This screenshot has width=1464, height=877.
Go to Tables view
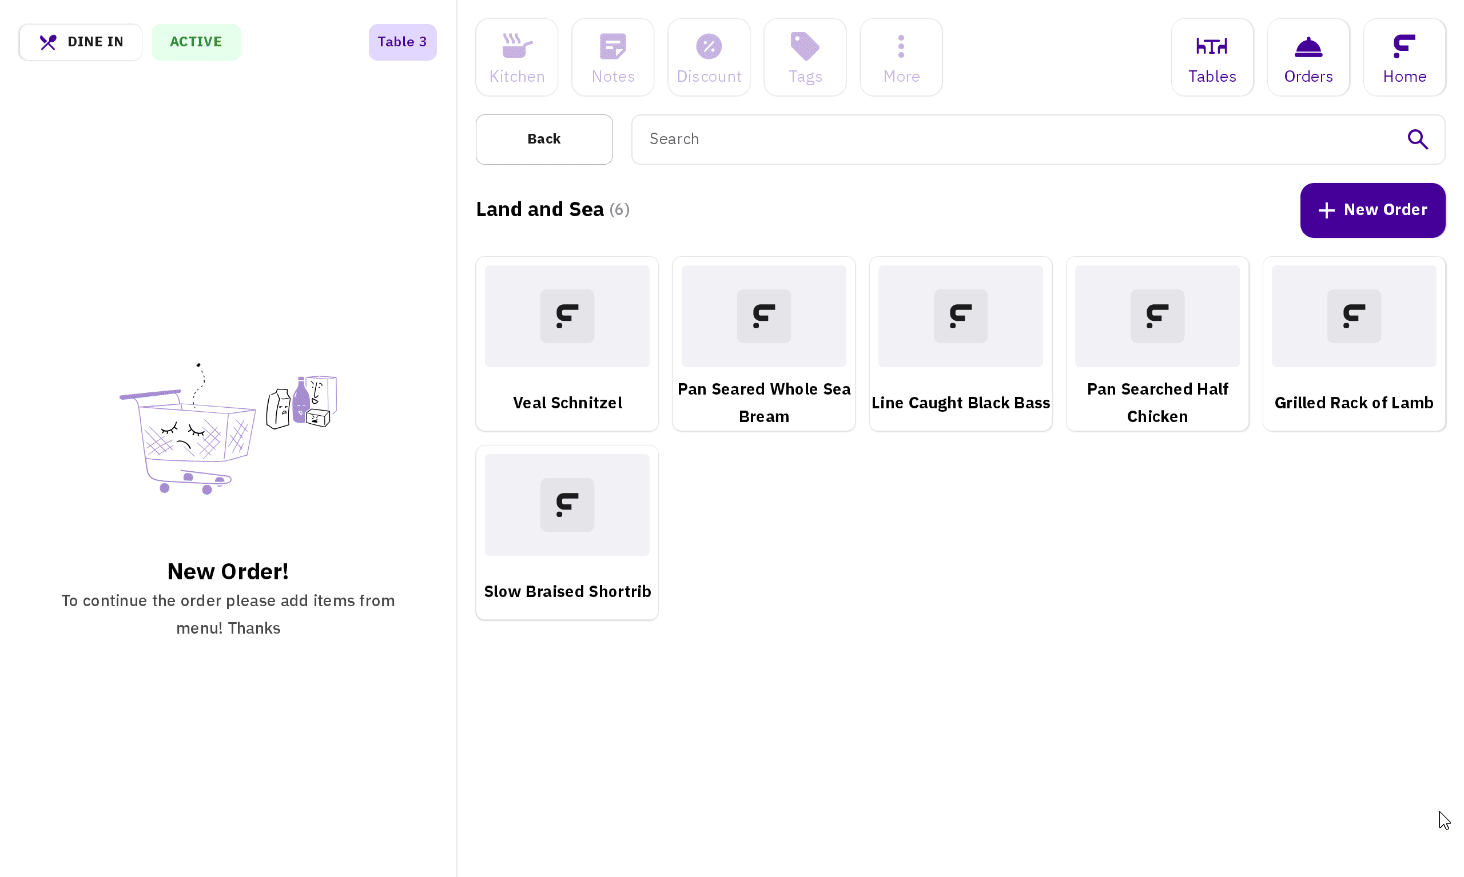click(x=1211, y=57)
